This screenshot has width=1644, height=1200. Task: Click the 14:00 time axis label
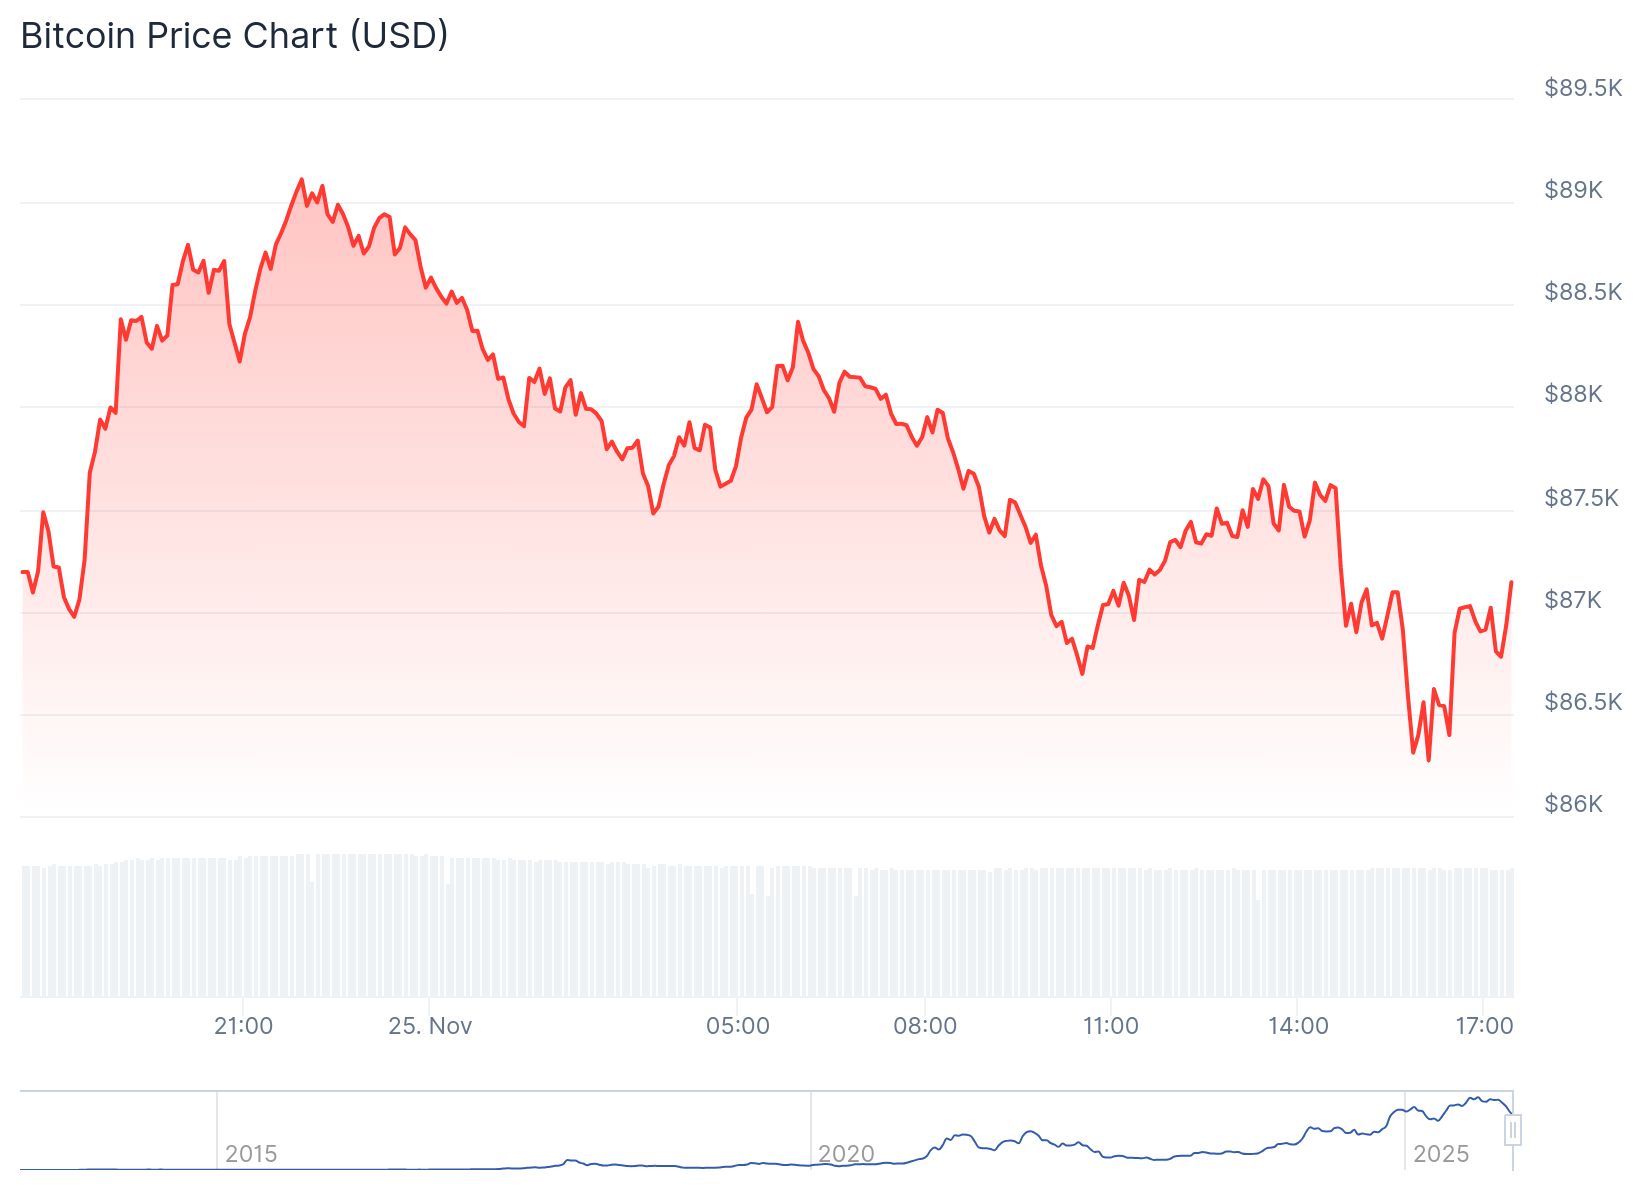tap(1298, 1026)
